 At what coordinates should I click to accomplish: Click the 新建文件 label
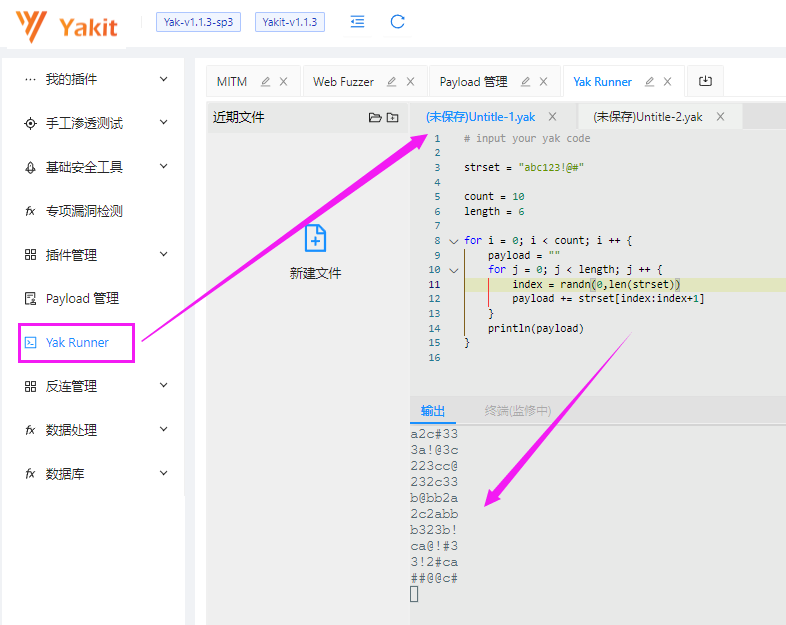315,273
